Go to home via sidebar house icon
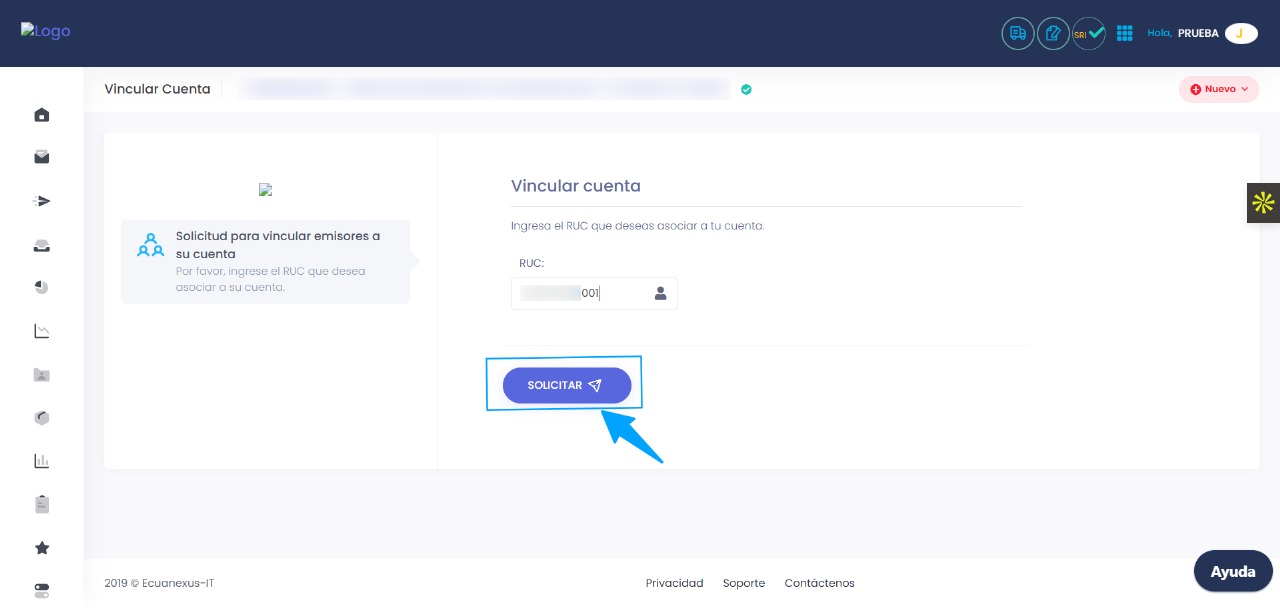The image size is (1280, 608). 42,115
